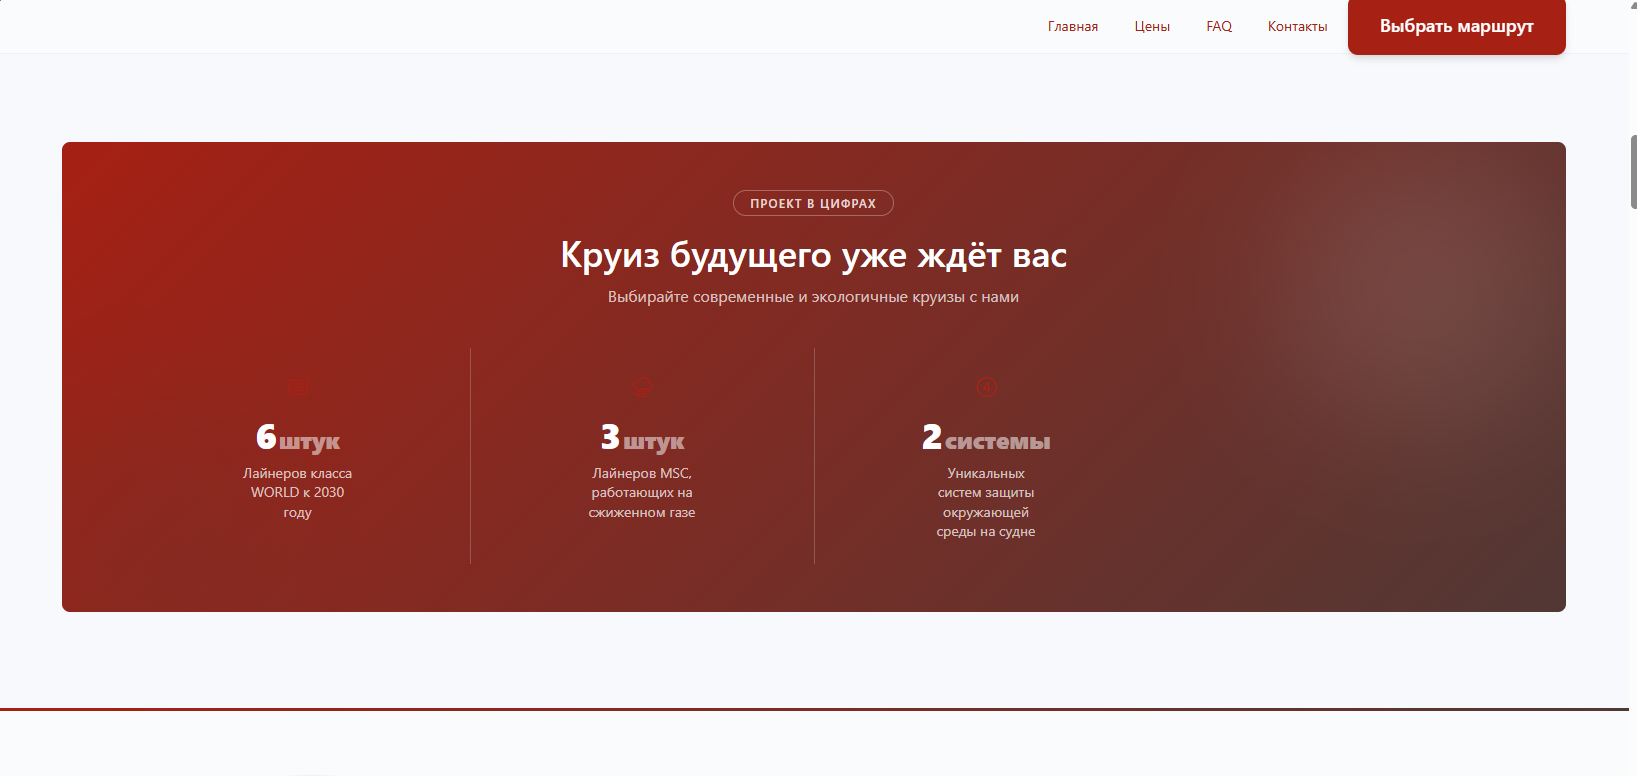Click the cloud icon above "3 штук"
1637x776 pixels.
642,387
